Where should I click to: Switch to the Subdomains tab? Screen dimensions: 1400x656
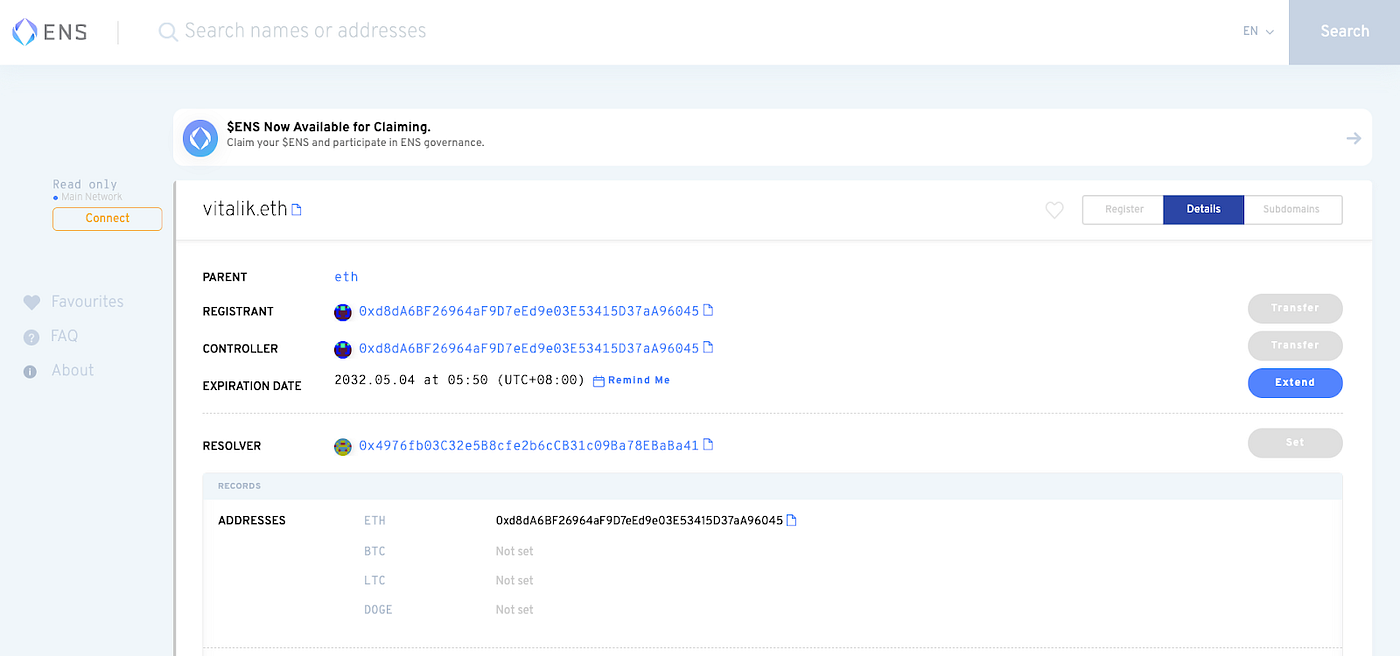pos(1293,209)
